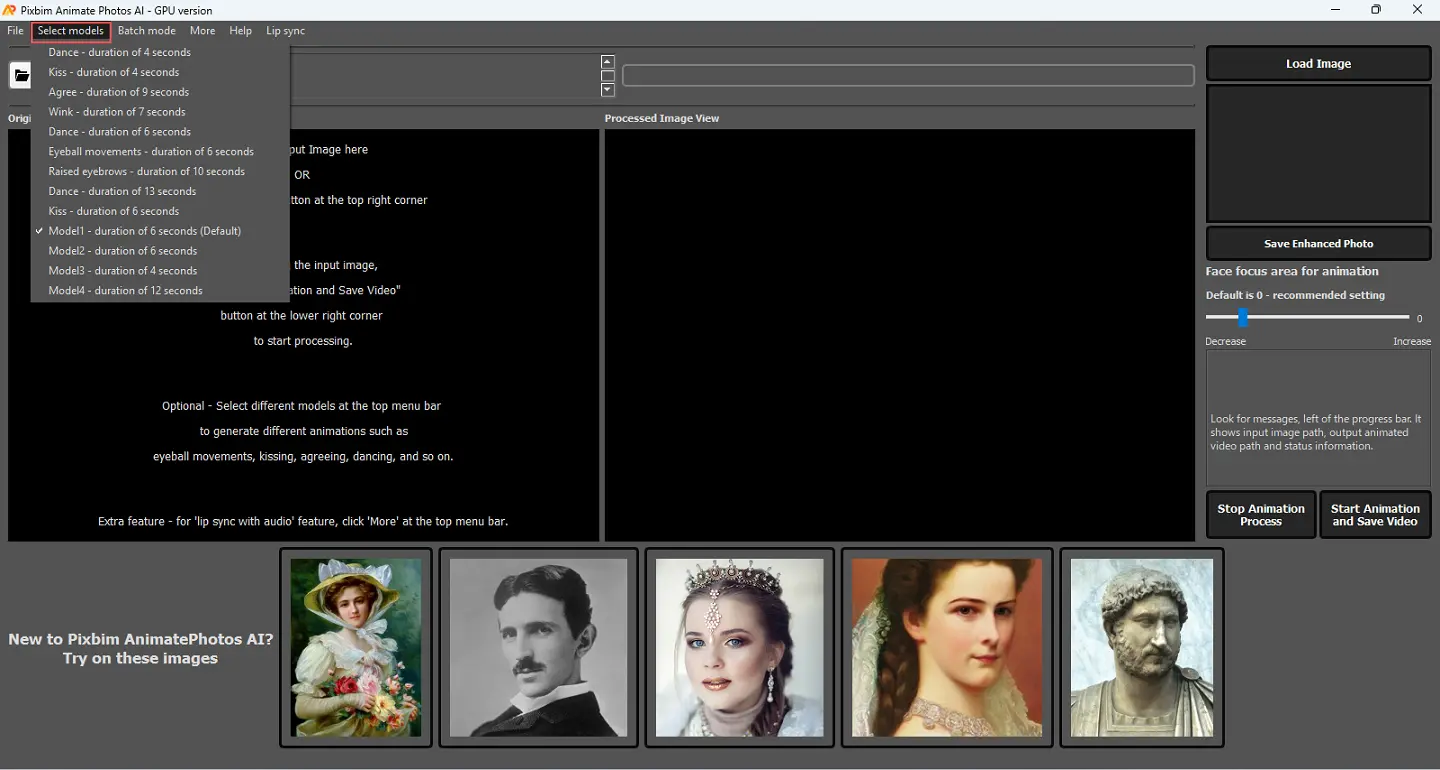Image resolution: width=1440 pixels, height=770 pixels.
Task: Click Save Enhanced Photo
Action: 1318,244
